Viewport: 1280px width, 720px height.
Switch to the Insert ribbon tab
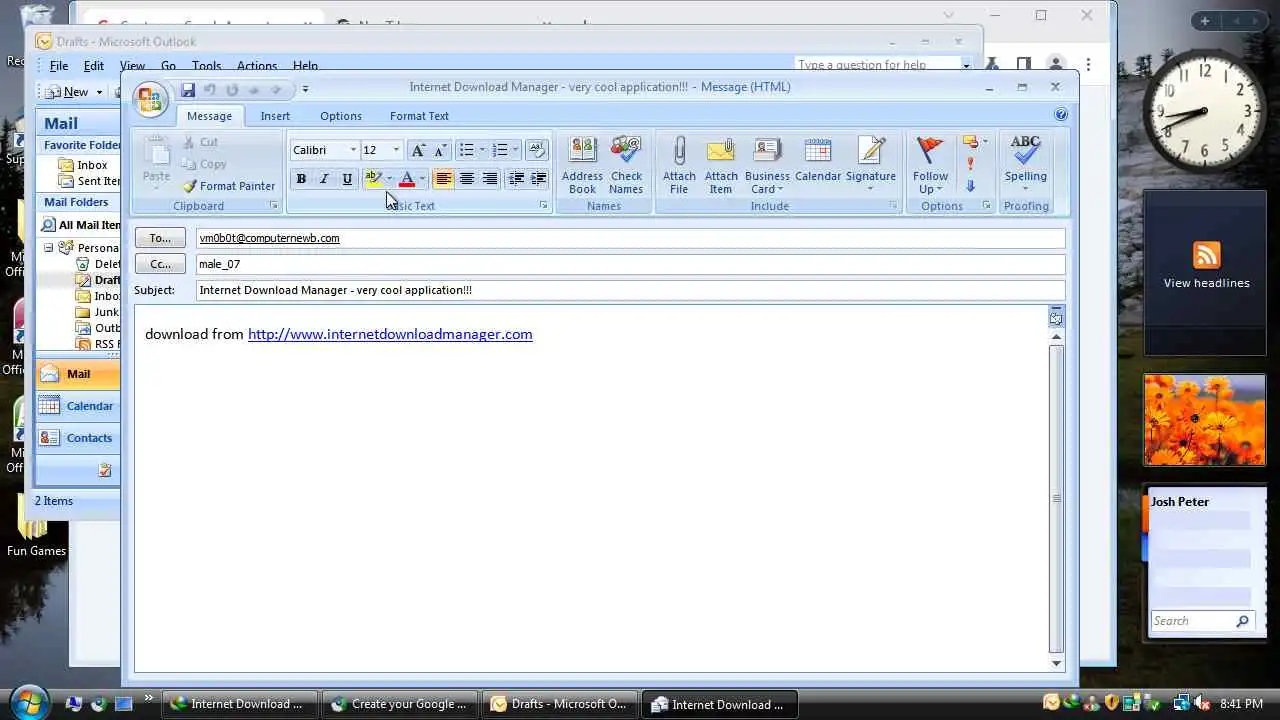coord(275,116)
